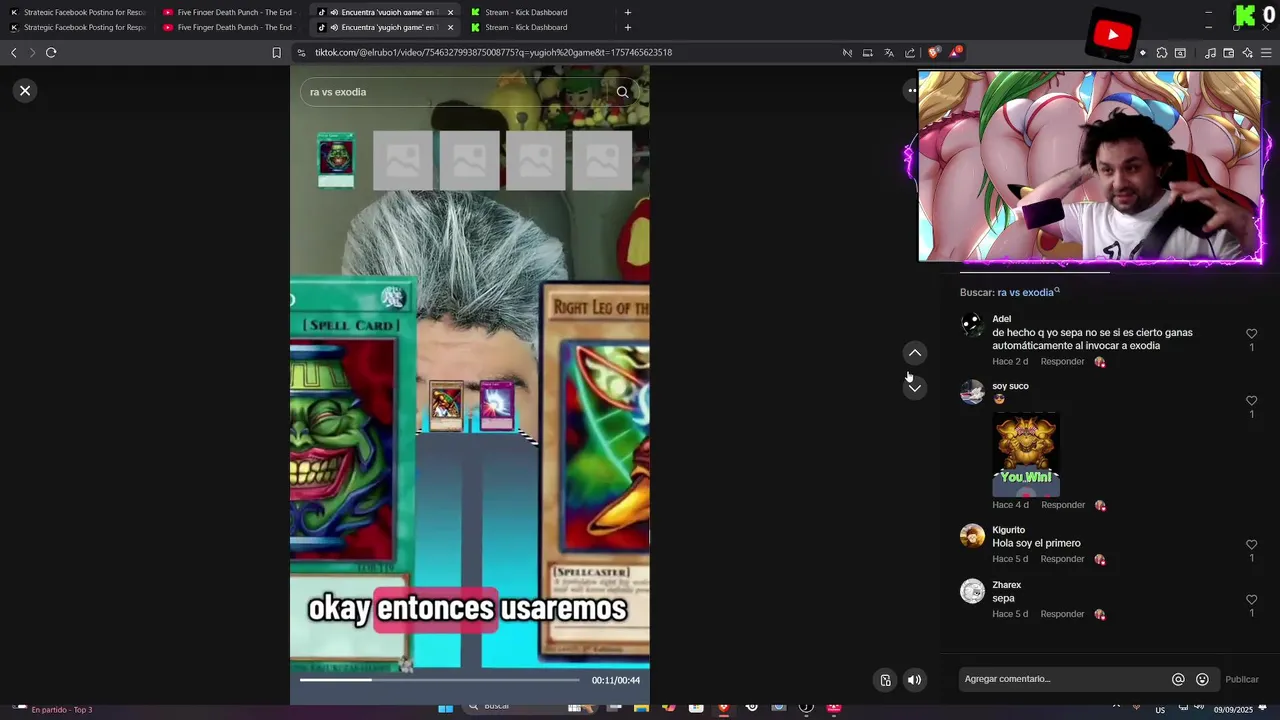Image resolution: width=1280 pixels, height=720 pixels.
Task: Click the username Kigurito
Action: tap(1008, 530)
